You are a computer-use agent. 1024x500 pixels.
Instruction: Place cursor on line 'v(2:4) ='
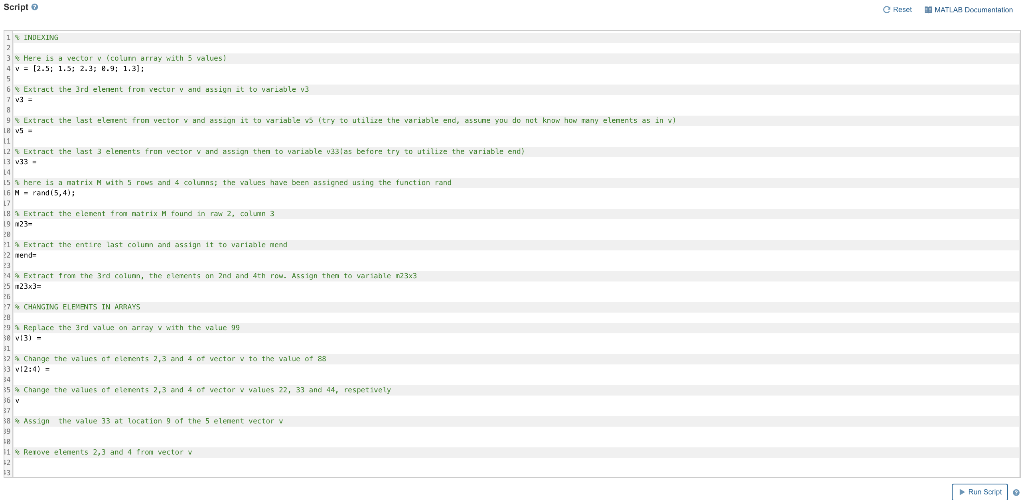pos(32,369)
